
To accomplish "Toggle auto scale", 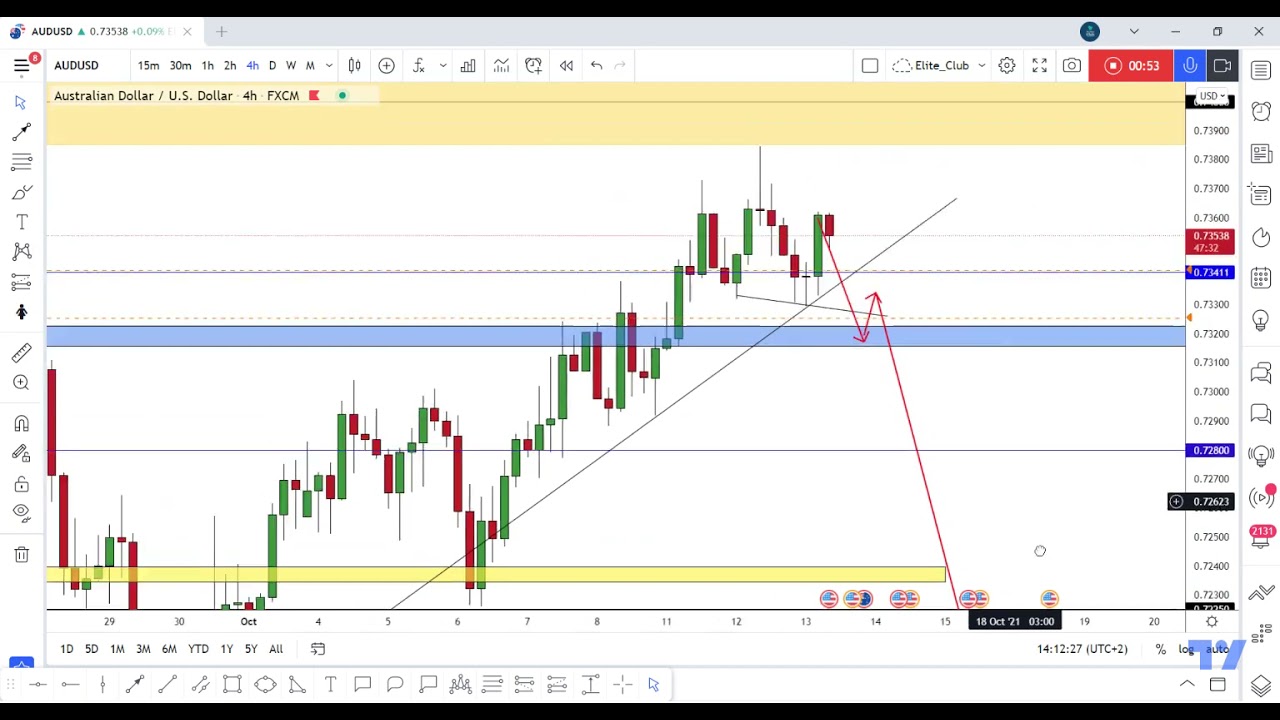I will pos(1216,650).
